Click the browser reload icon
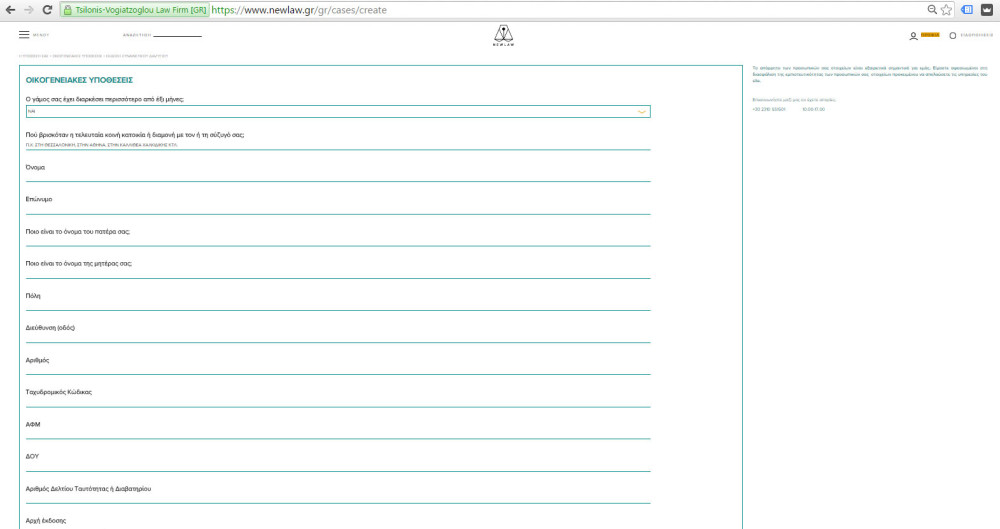The image size is (1000, 529). (46, 9)
